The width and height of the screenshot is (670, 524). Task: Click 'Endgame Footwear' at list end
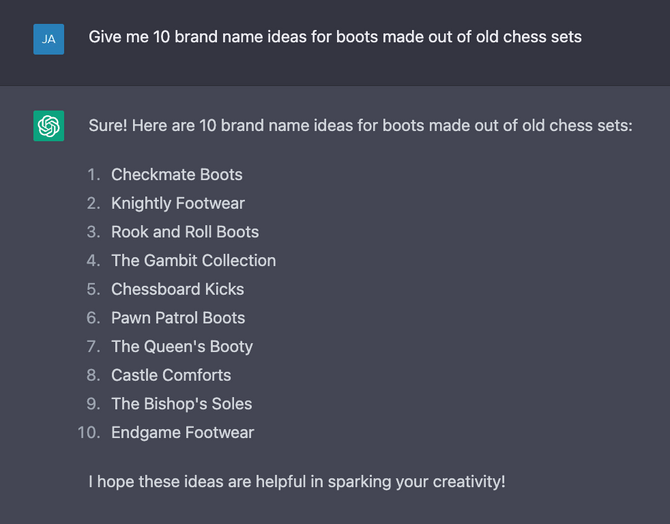182,433
